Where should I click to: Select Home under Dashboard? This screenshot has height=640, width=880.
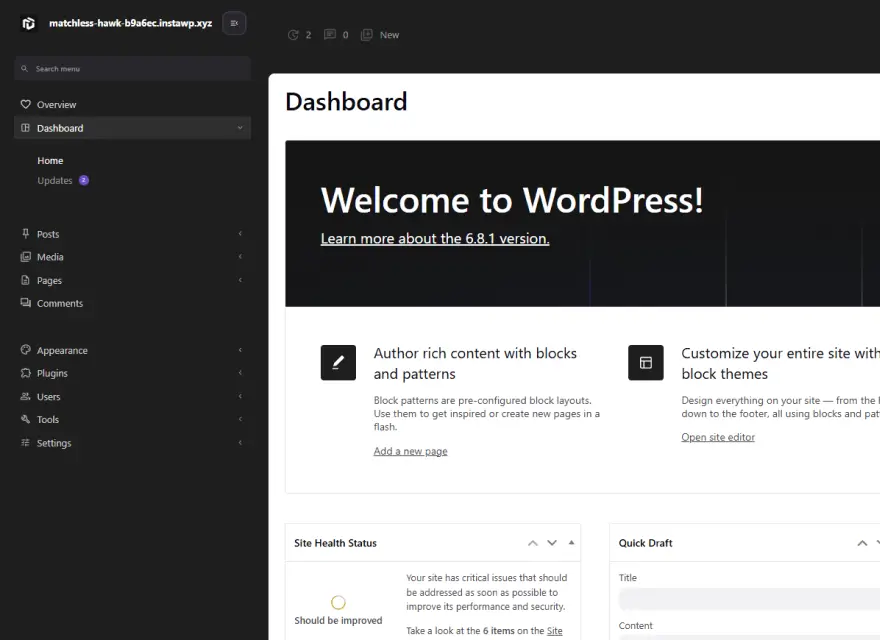[50, 161]
